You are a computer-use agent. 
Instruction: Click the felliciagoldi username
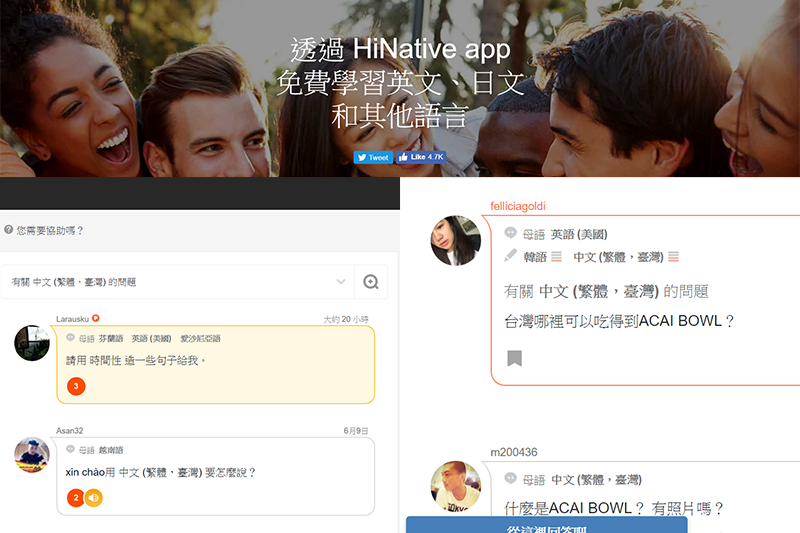pos(518,206)
